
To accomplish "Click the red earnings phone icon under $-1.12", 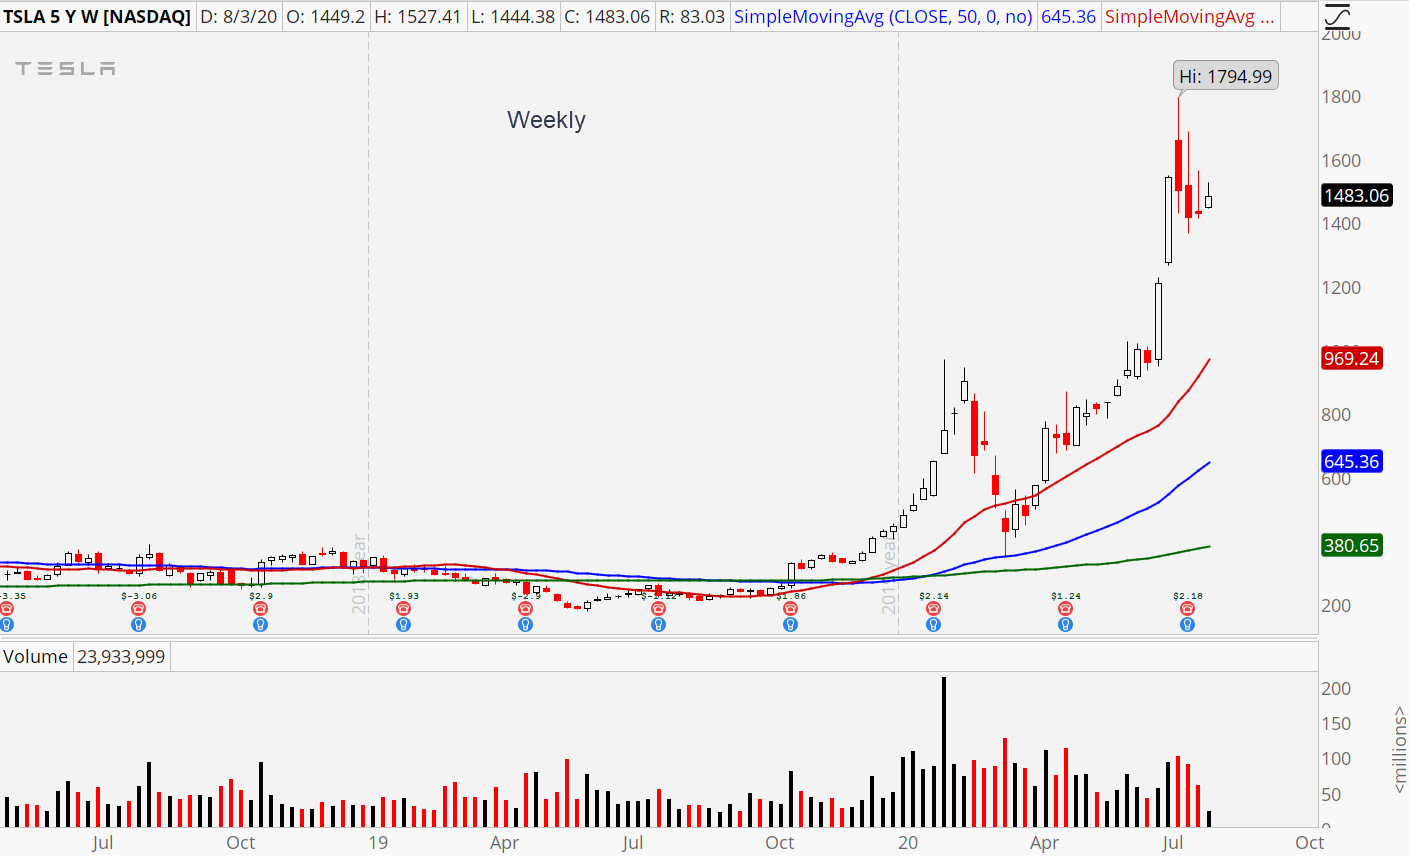I will (x=658, y=608).
